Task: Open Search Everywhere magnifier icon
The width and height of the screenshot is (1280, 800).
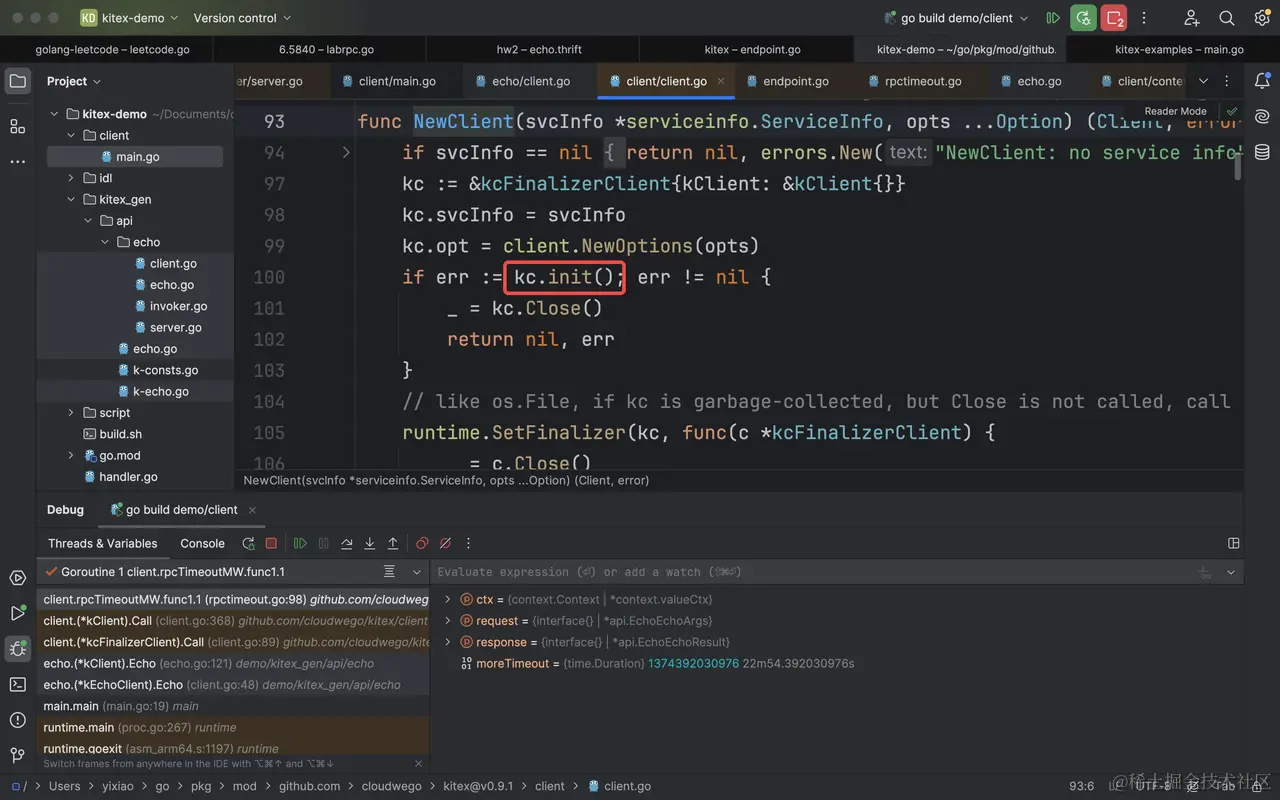Action: click(x=1227, y=18)
